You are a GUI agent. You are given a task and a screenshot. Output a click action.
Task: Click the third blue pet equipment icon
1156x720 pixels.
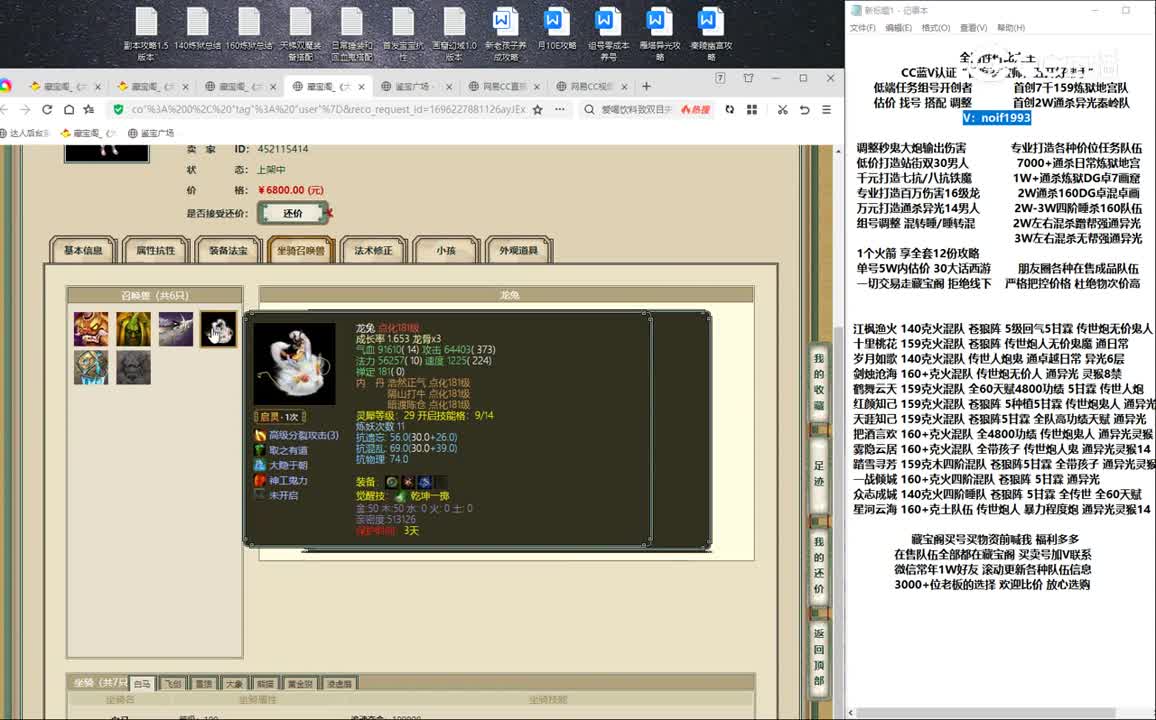tap(425, 482)
